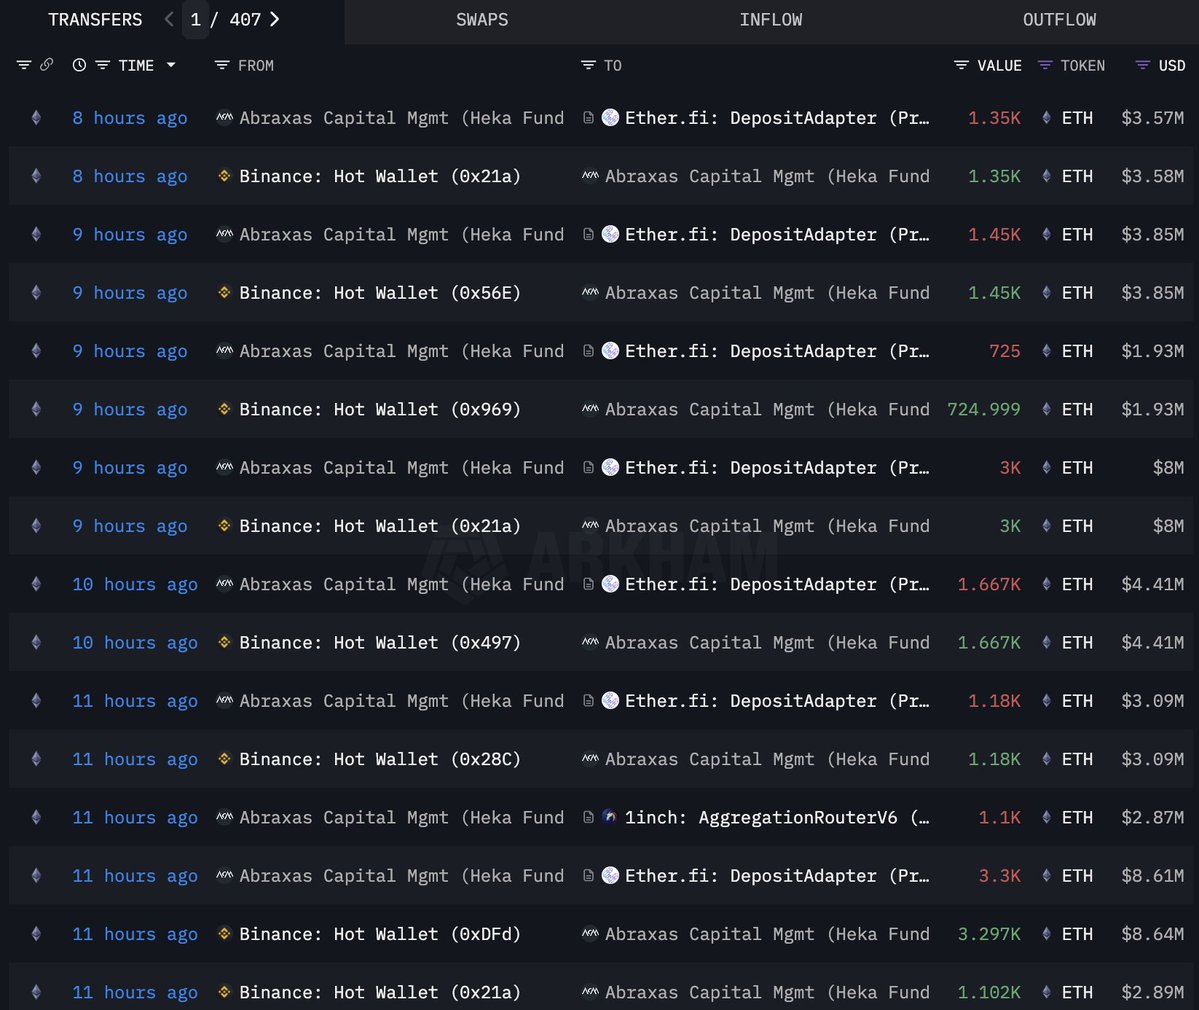Image resolution: width=1199 pixels, height=1010 pixels.
Task: Go to previous transfers page
Action: [169, 20]
